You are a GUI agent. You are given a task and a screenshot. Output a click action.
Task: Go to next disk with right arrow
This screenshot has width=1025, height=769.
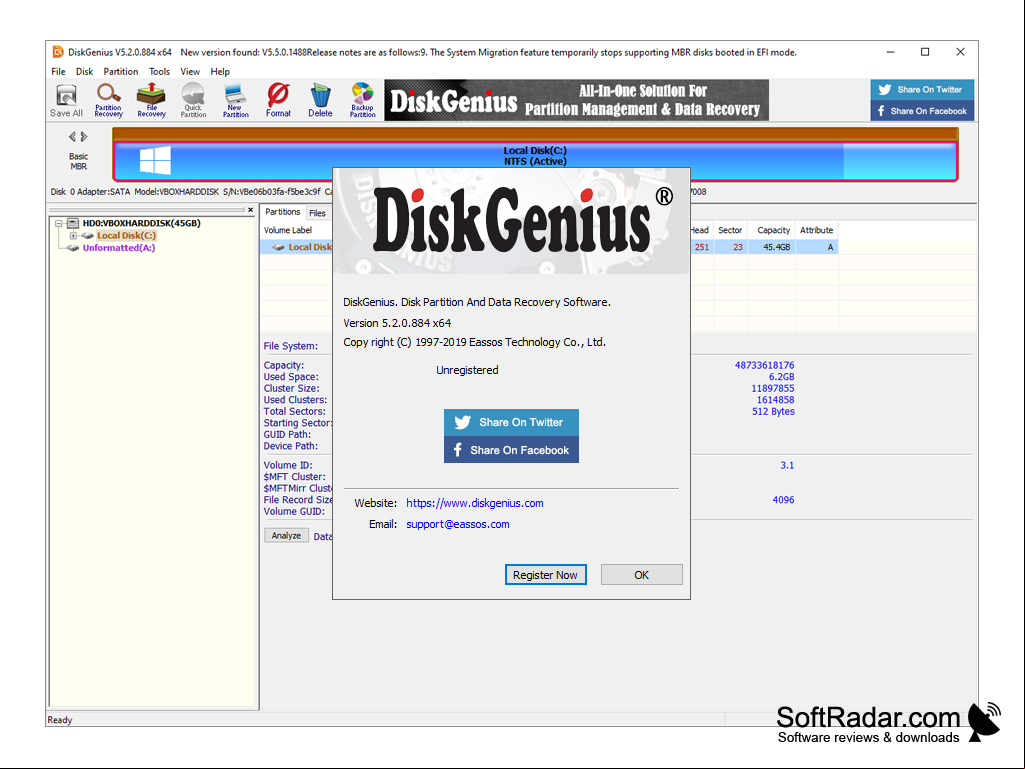(x=84, y=137)
